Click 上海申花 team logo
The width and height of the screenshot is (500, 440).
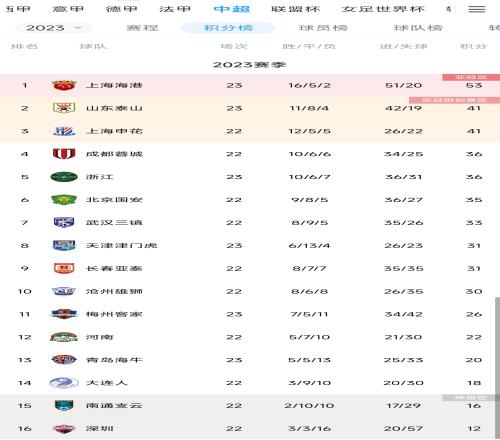64,131
